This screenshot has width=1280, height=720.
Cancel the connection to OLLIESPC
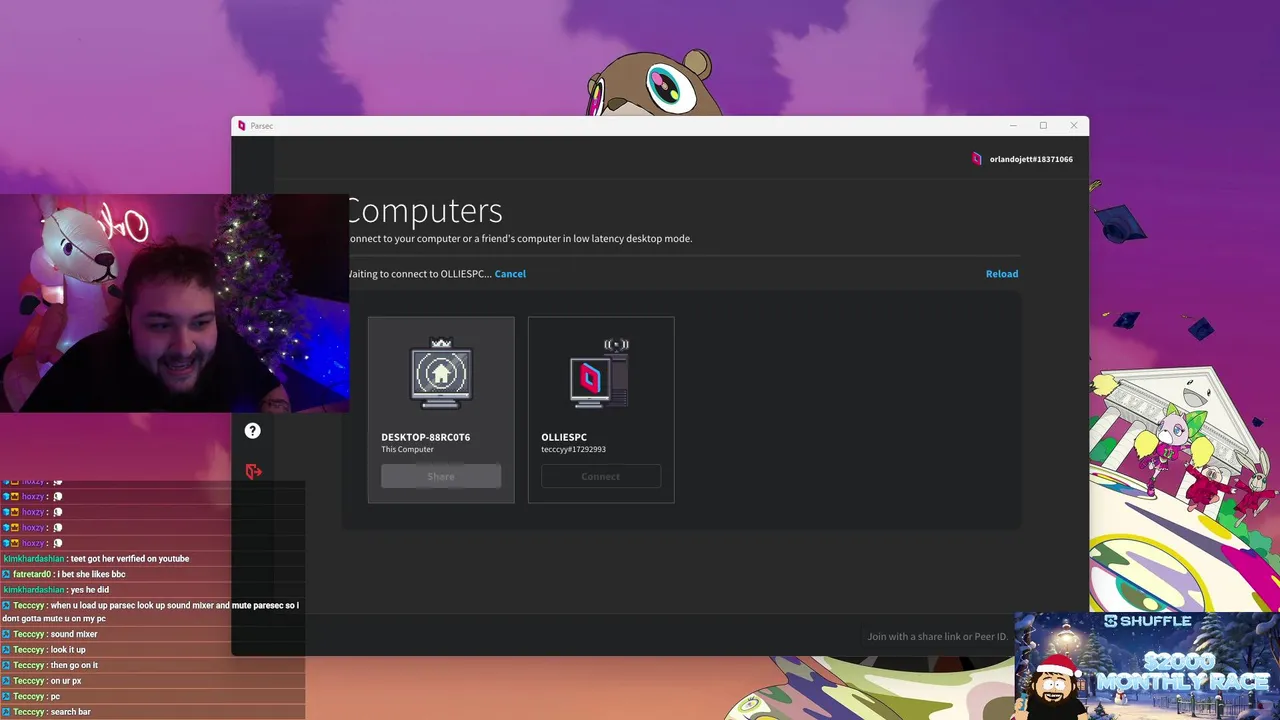coord(510,274)
